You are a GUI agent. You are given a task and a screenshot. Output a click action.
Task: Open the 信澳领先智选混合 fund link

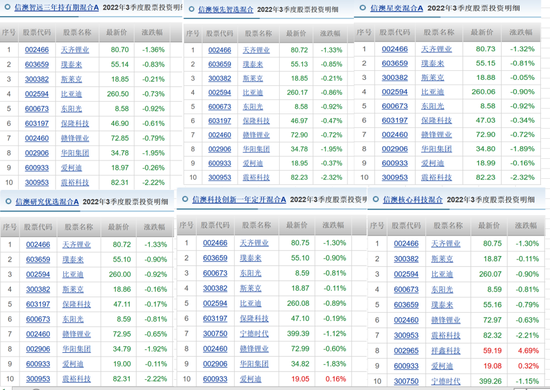coord(226,9)
